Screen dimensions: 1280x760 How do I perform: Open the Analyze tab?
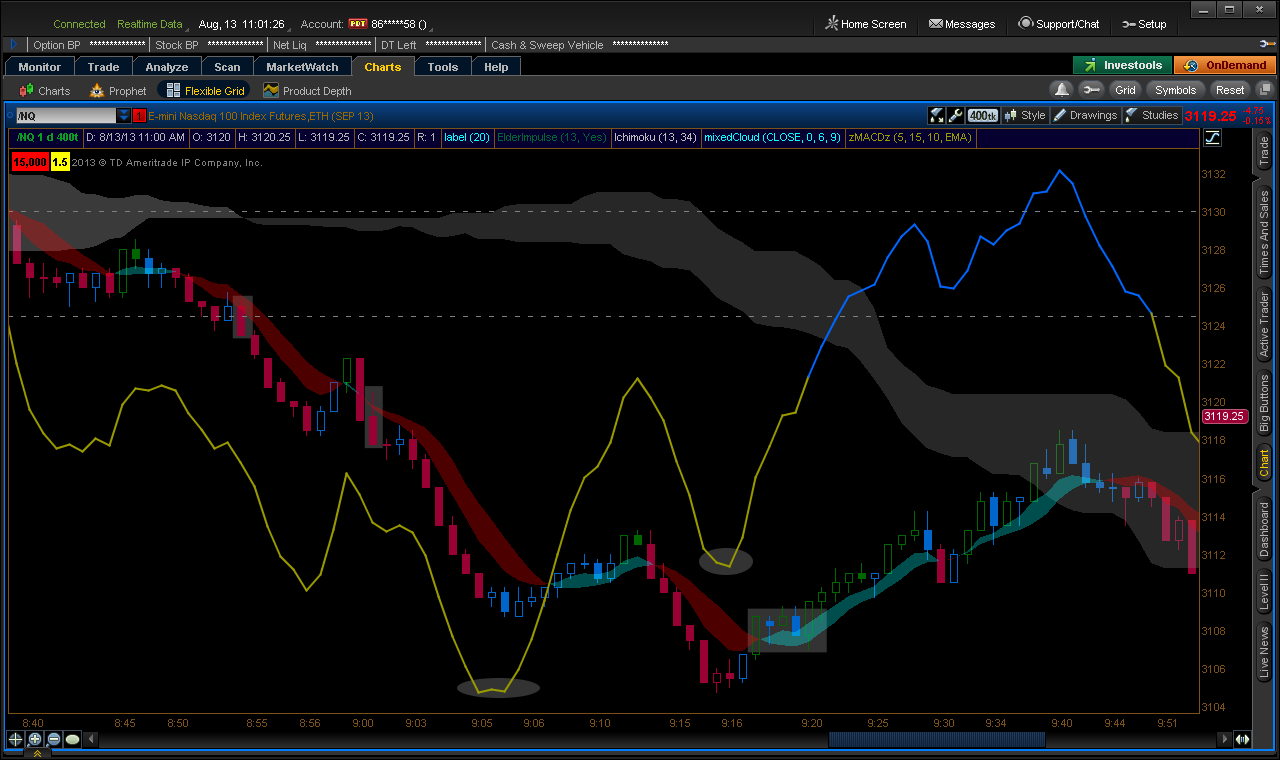tap(167, 67)
